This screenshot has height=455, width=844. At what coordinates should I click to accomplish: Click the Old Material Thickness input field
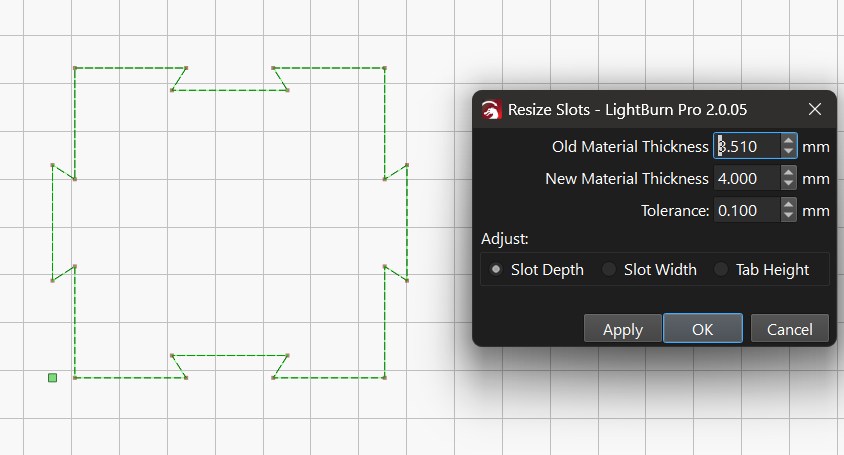click(746, 147)
